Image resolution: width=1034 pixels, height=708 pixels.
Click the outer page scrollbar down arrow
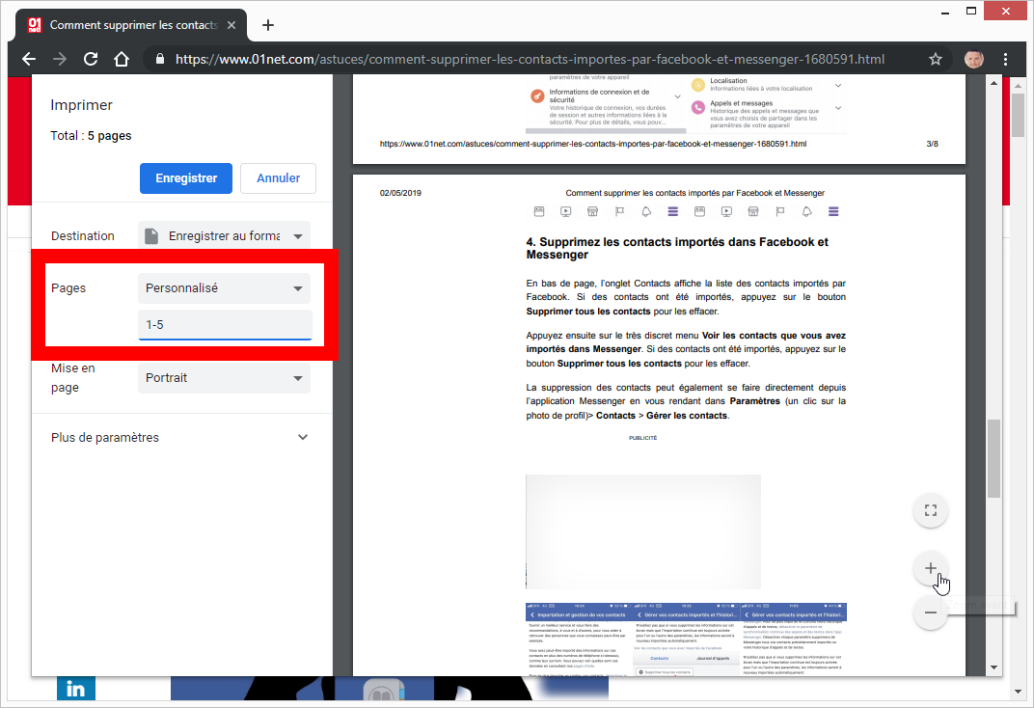(1018, 692)
